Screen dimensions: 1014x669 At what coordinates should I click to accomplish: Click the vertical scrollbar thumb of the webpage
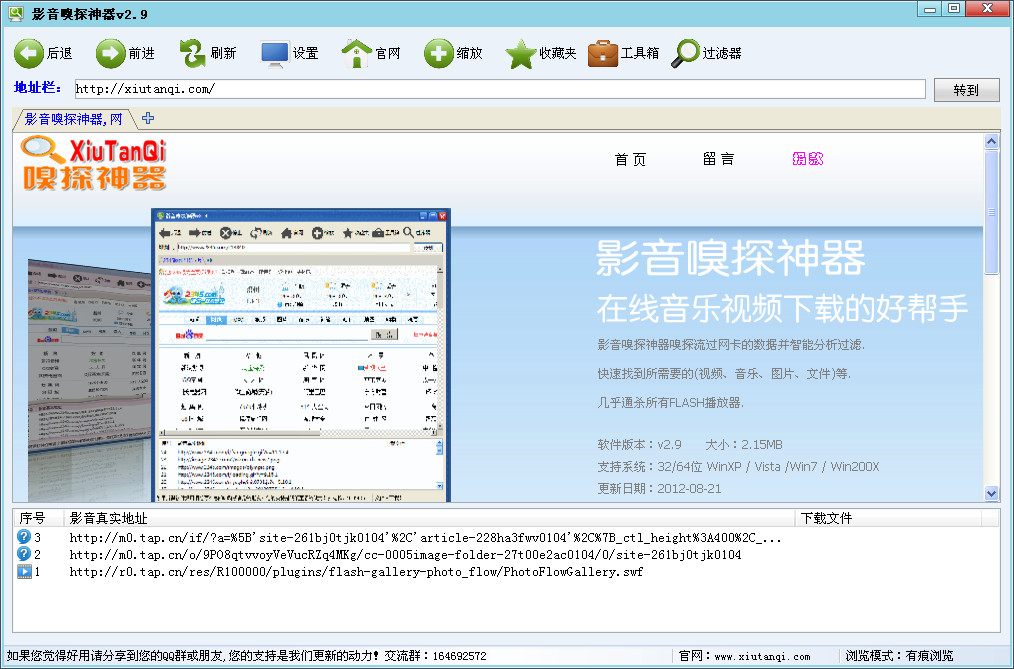[x=991, y=212]
